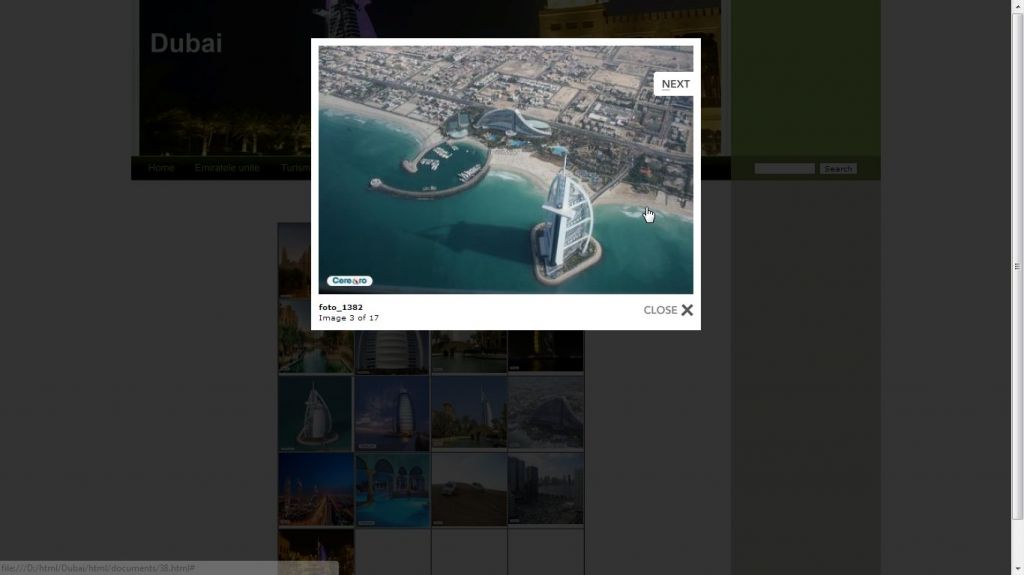Open the Burj Al Arab at dusk thumbnail

pyautogui.click(x=392, y=413)
